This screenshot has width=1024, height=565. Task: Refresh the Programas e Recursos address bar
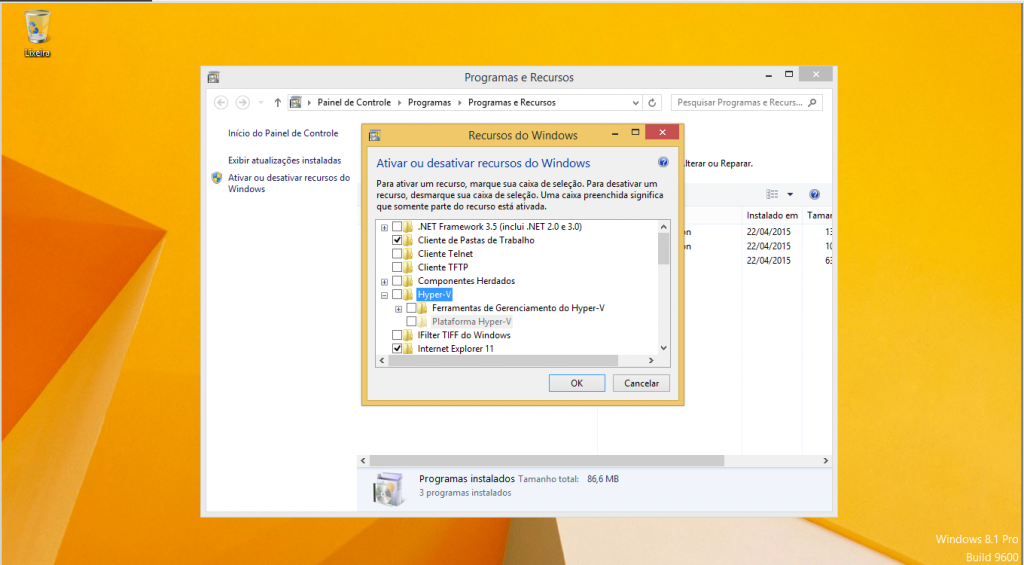click(652, 103)
